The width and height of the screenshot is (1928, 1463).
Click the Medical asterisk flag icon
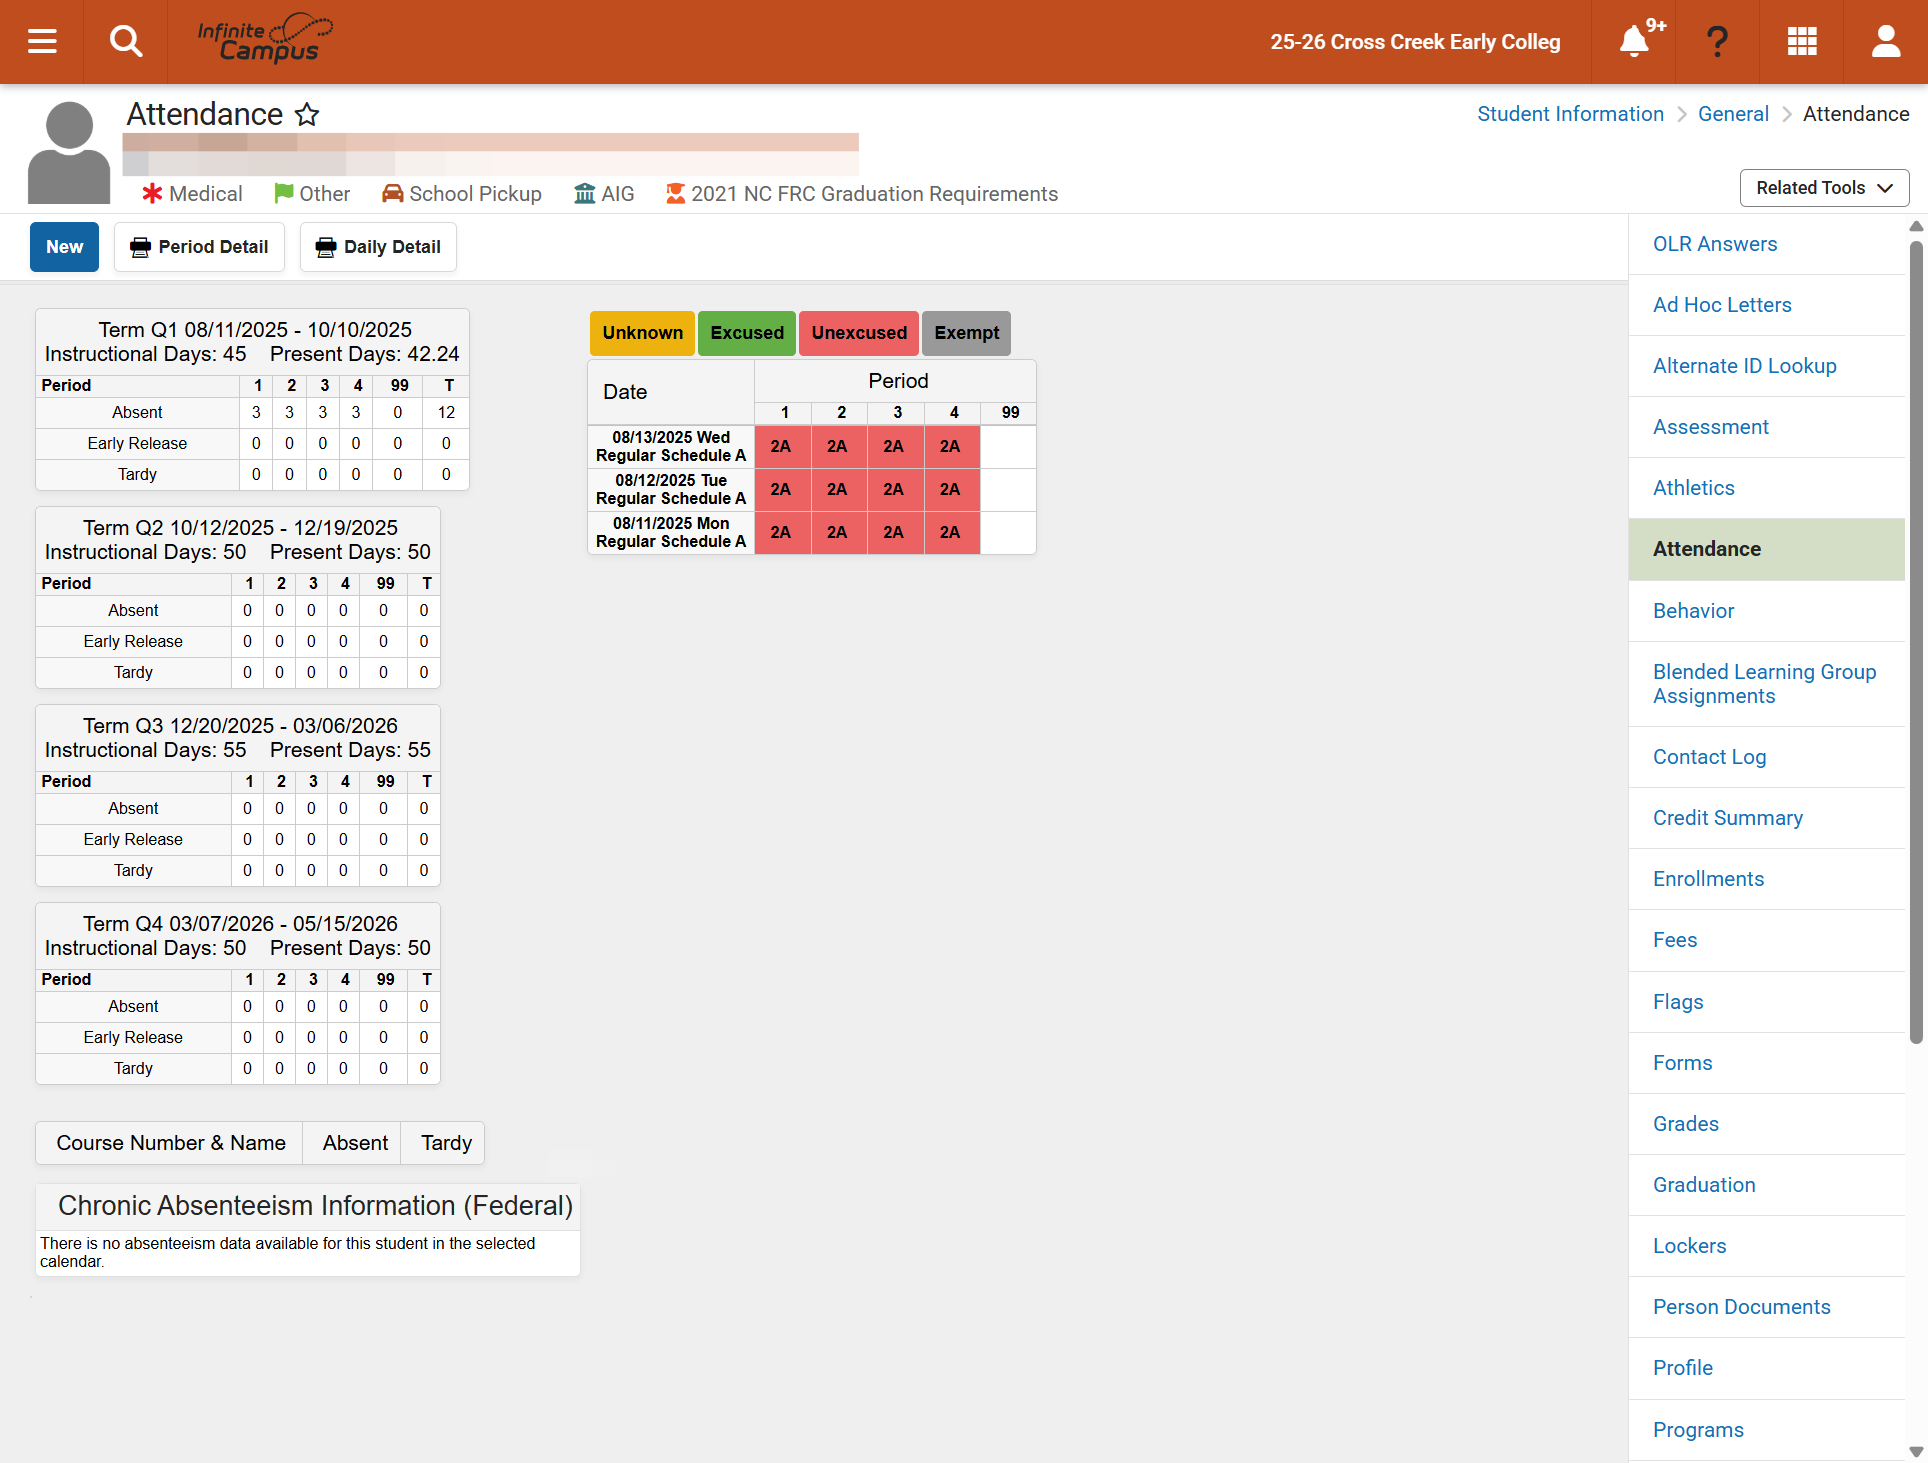pyautogui.click(x=152, y=194)
